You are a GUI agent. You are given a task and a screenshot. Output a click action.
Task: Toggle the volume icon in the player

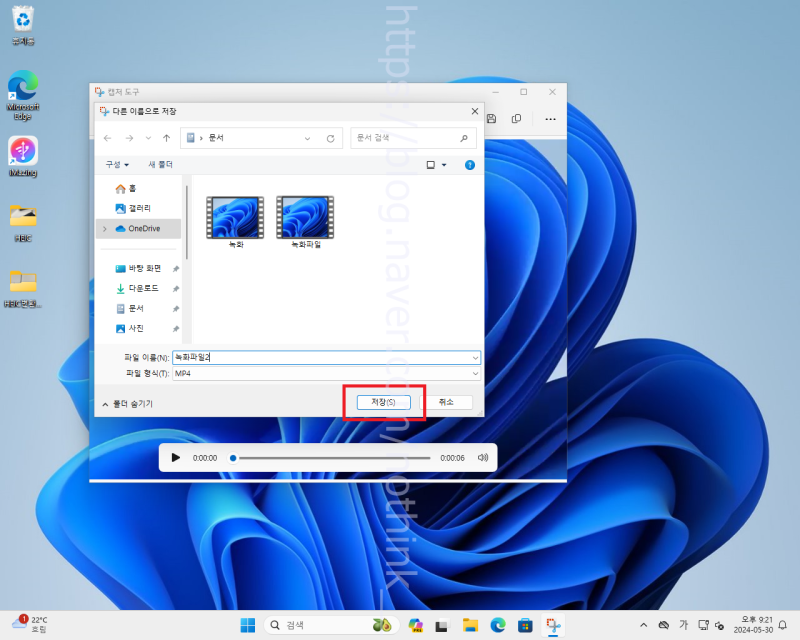click(483, 458)
